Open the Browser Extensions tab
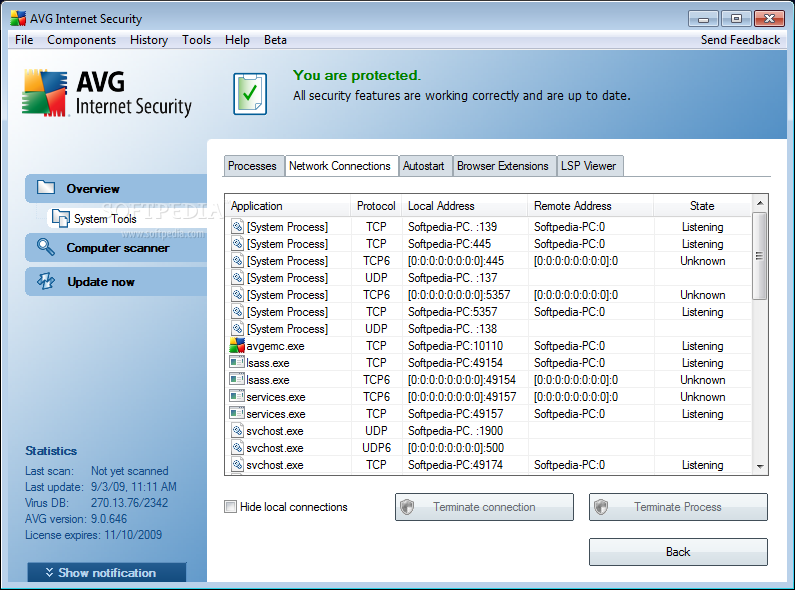This screenshot has height=590, width=795. 502,166
